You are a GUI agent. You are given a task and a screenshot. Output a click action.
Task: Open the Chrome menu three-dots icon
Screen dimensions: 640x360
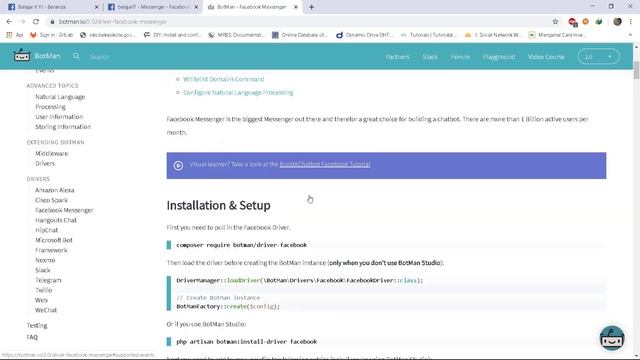(631, 22)
